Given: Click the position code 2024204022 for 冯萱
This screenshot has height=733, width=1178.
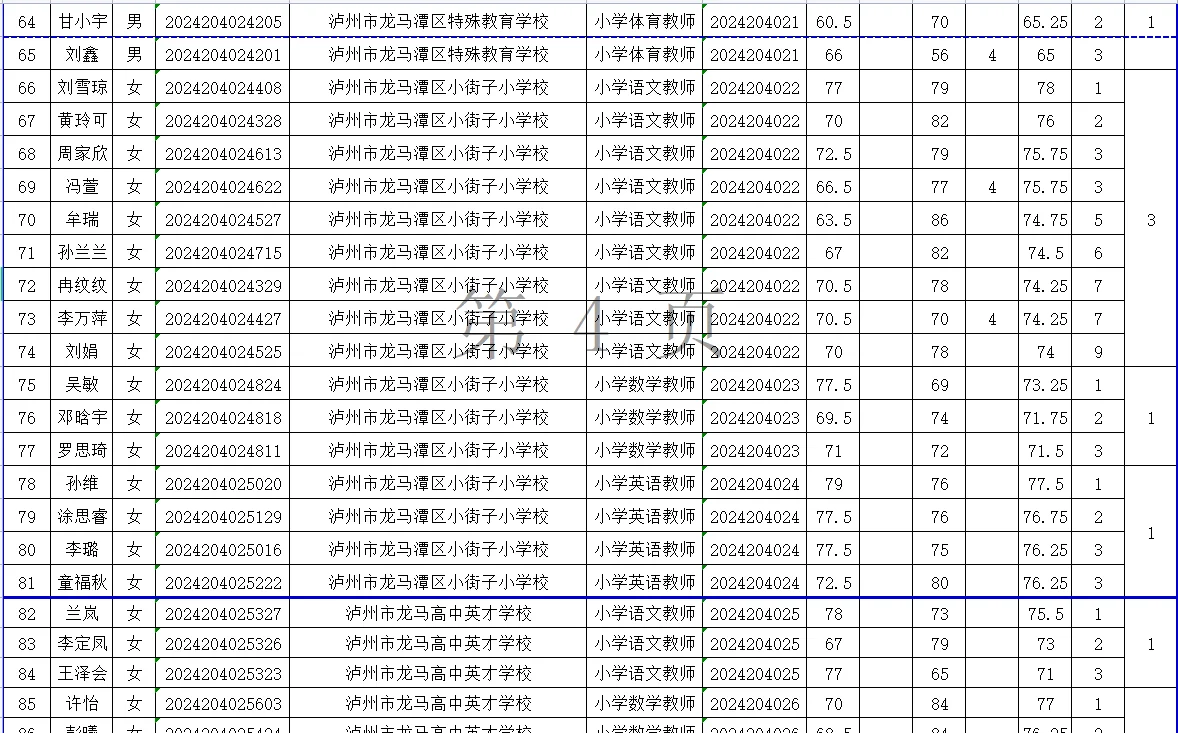Looking at the screenshot, I should (753, 186).
